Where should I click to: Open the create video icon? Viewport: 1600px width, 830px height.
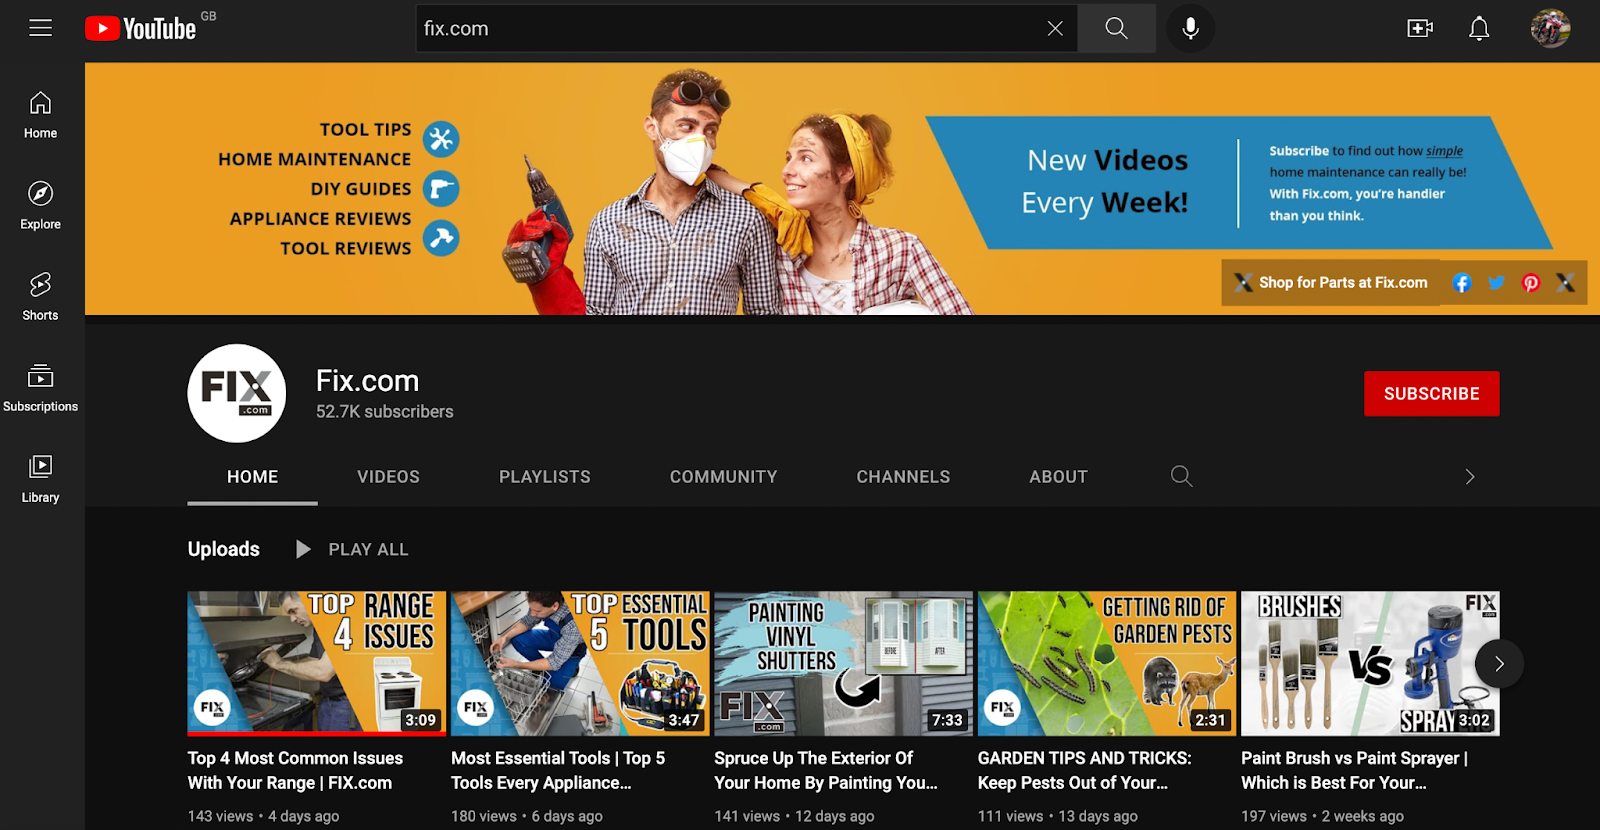click(x=1420, y=28)
